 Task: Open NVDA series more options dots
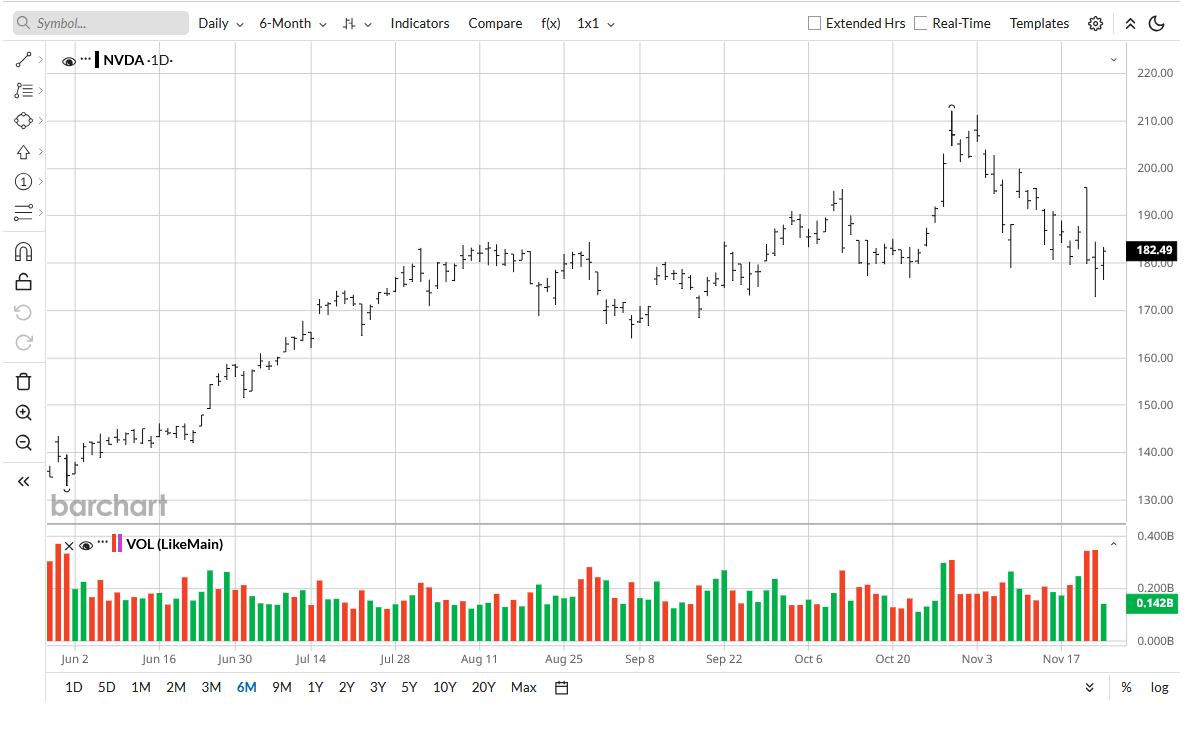point(86,58)
